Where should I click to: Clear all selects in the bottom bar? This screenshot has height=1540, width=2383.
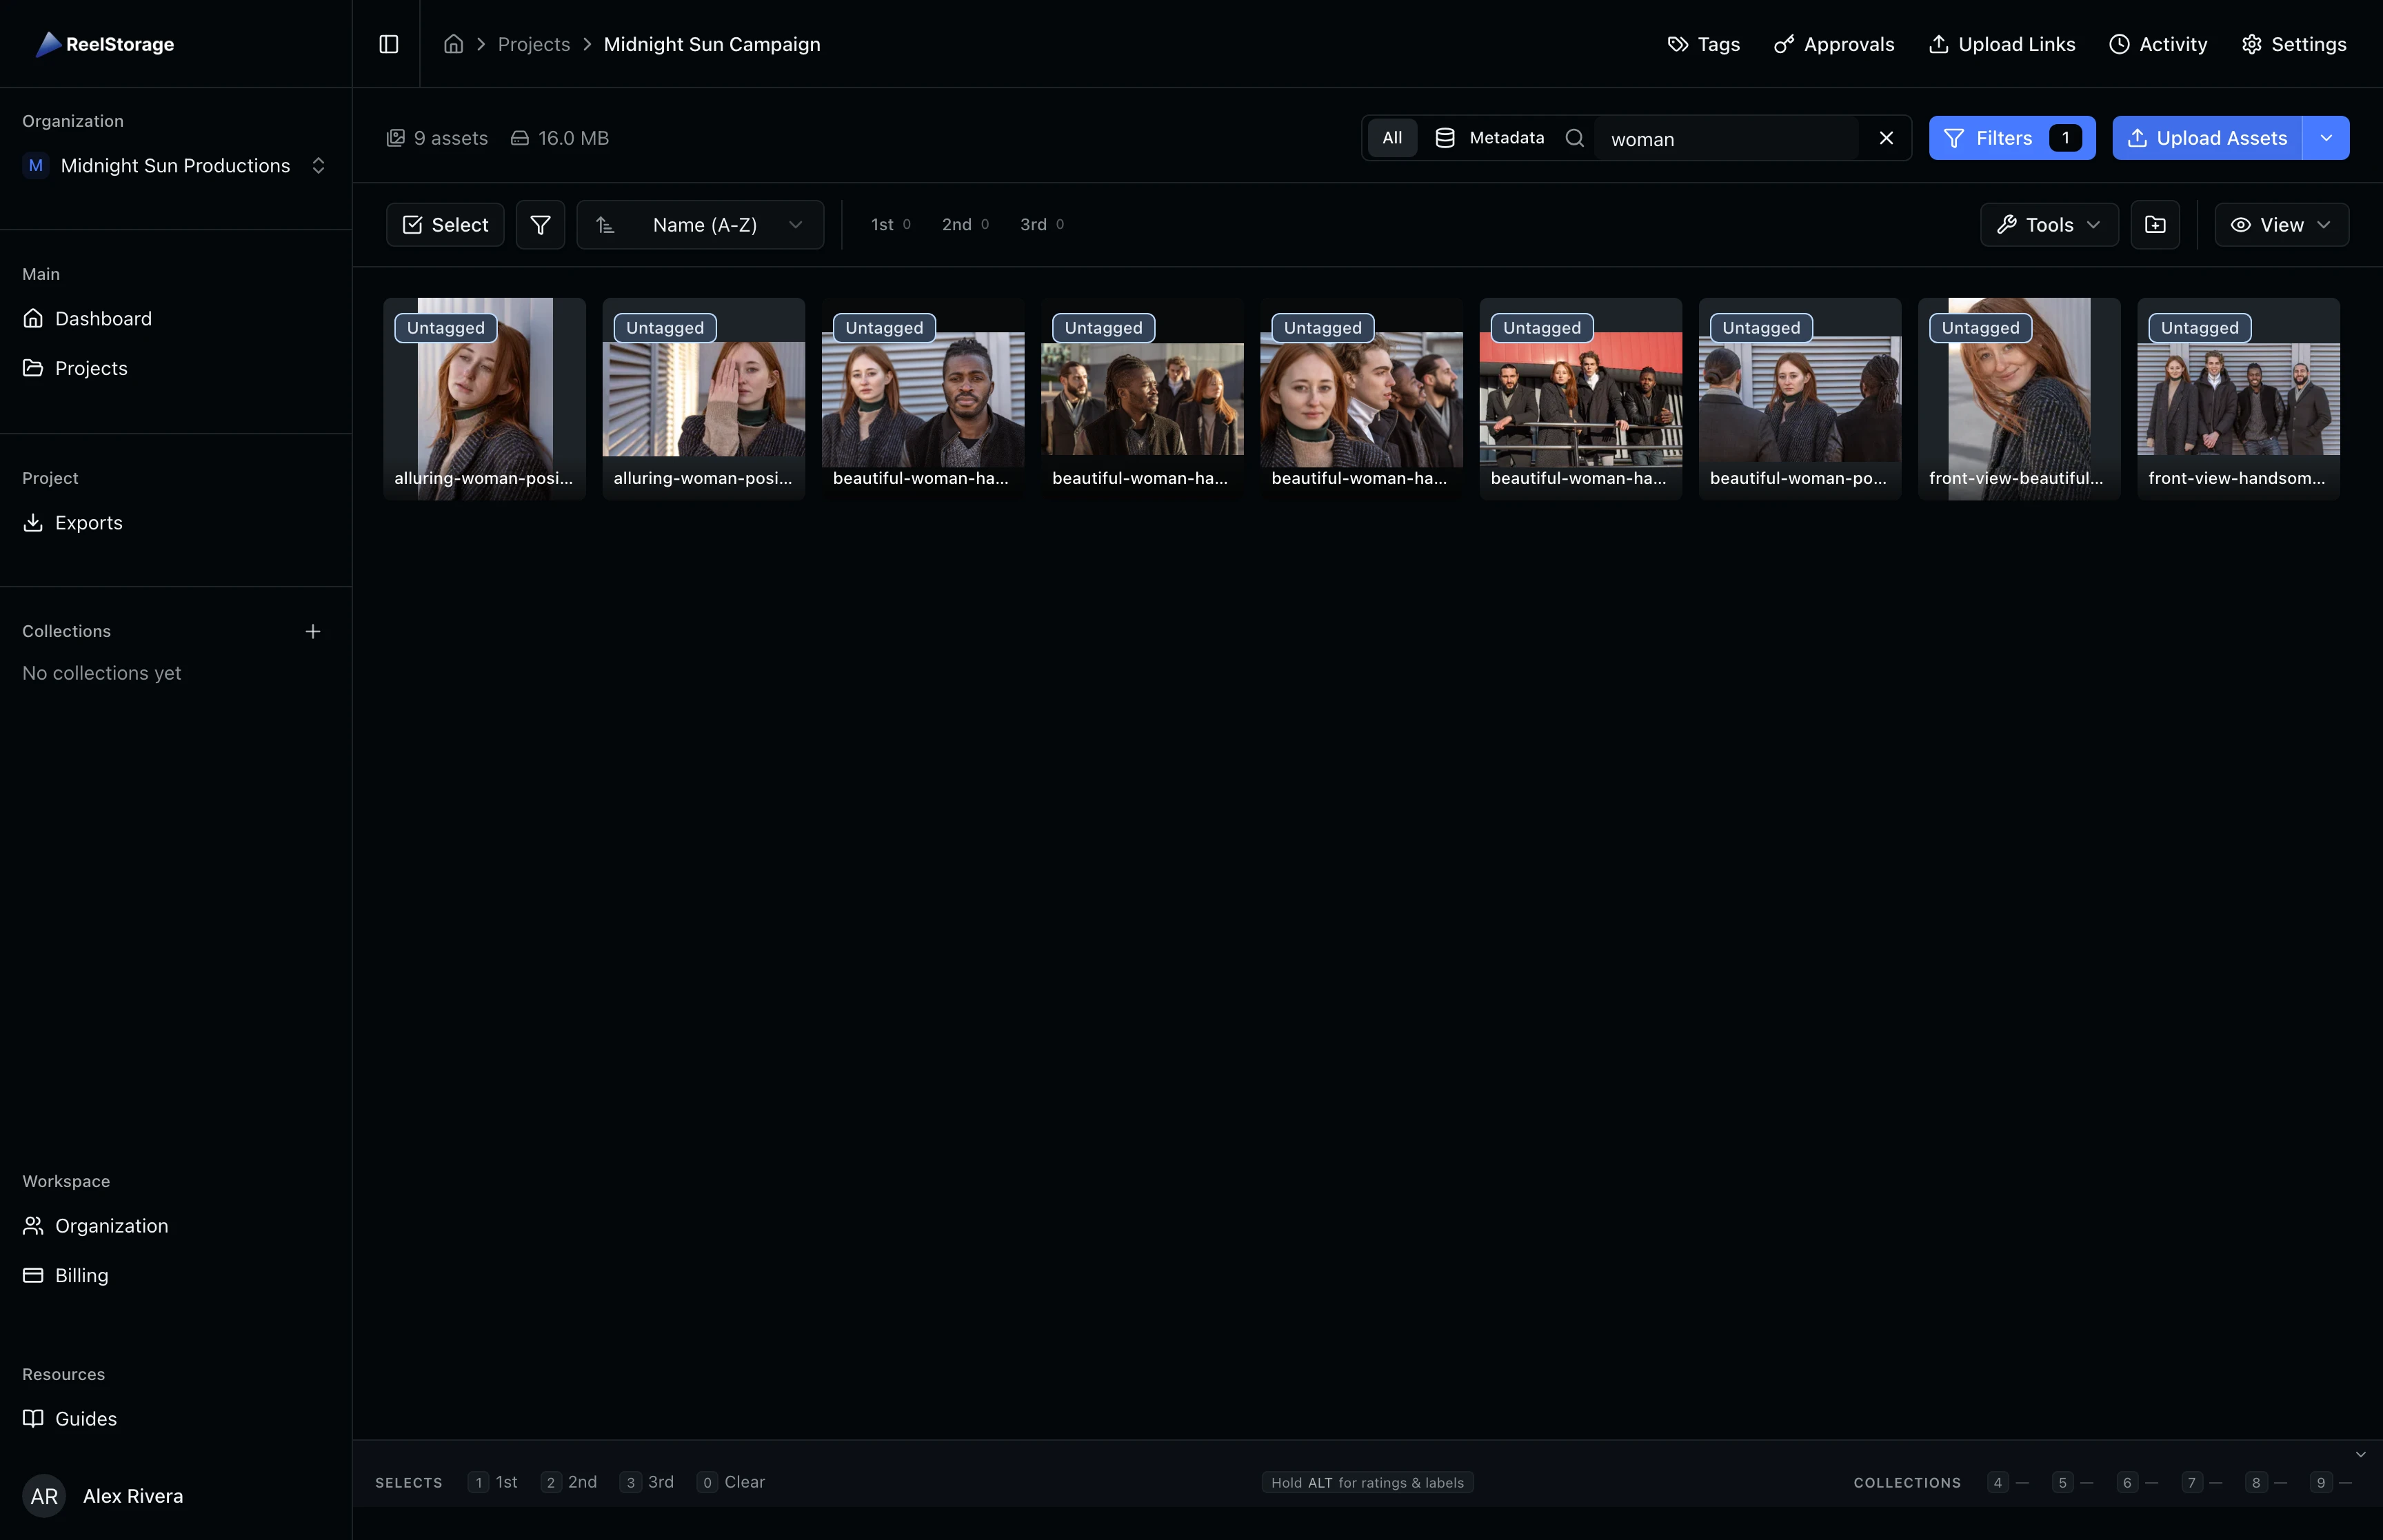[x=744, y=1482]
